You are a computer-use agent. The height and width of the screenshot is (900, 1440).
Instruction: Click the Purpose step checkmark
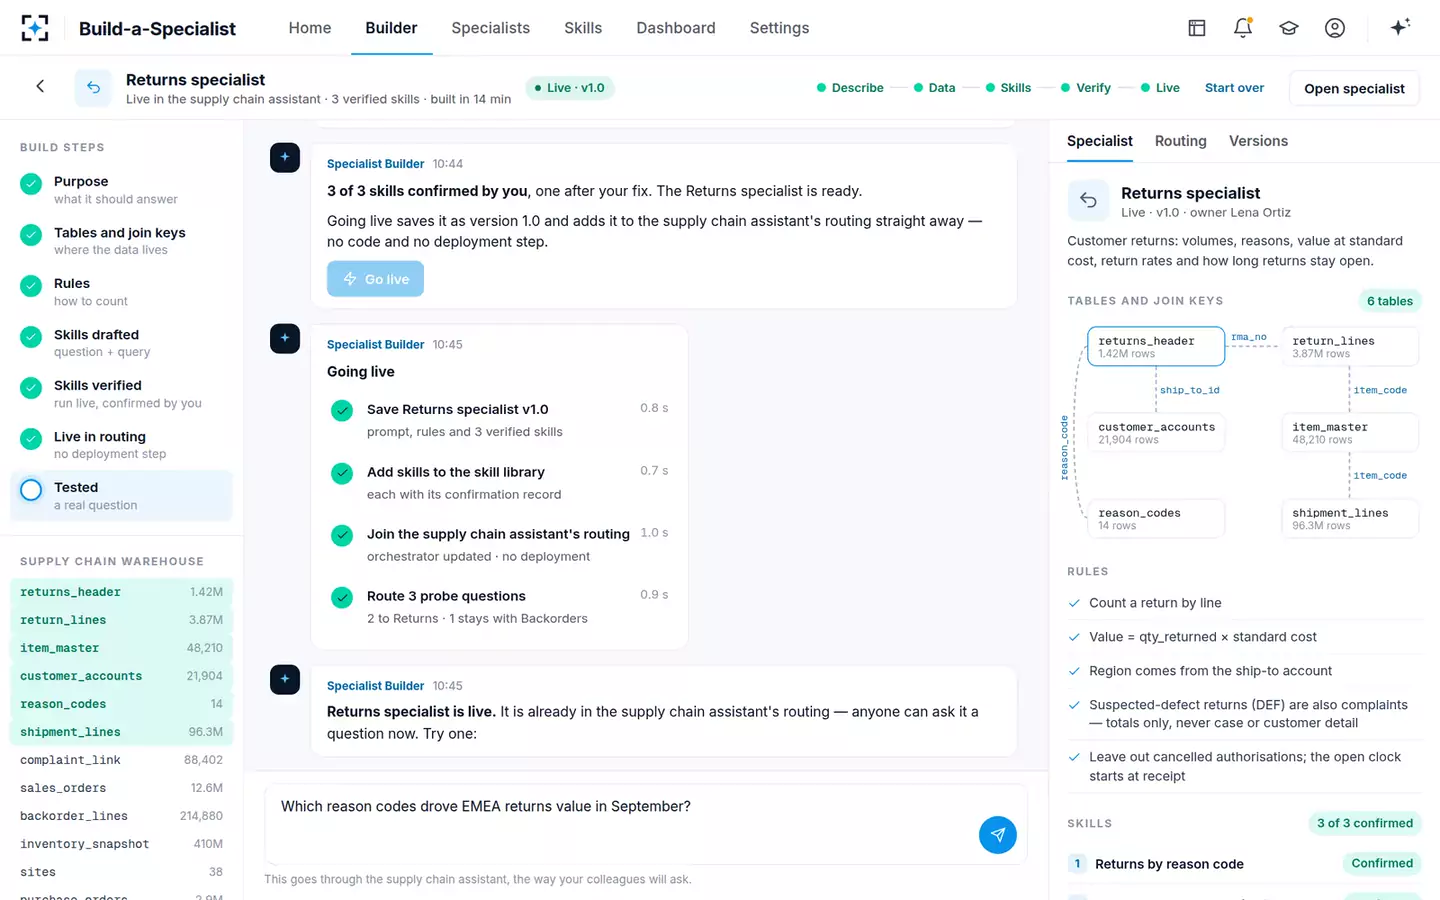pyautogui.click(x=31, y=183)
